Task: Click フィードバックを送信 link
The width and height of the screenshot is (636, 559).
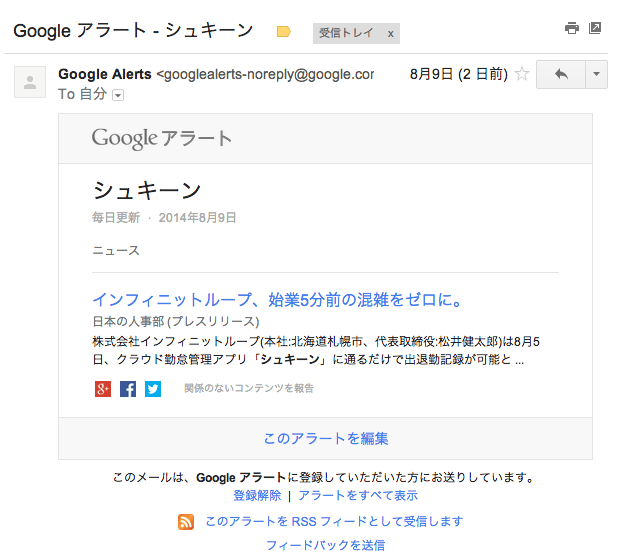Action: pyautogui.click(x=325, y=545)
